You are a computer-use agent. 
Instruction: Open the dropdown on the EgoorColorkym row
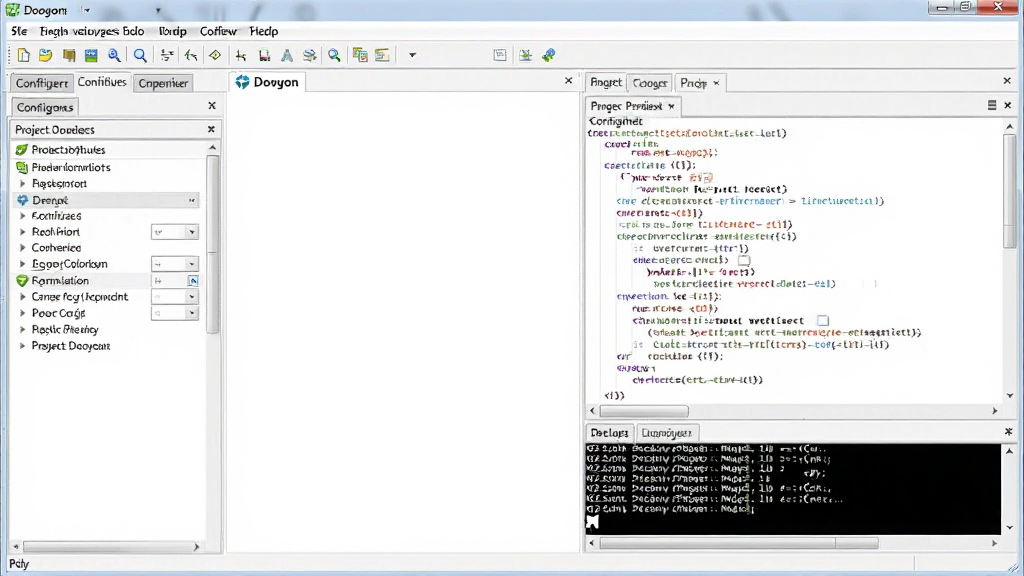(x=191, y=264)
